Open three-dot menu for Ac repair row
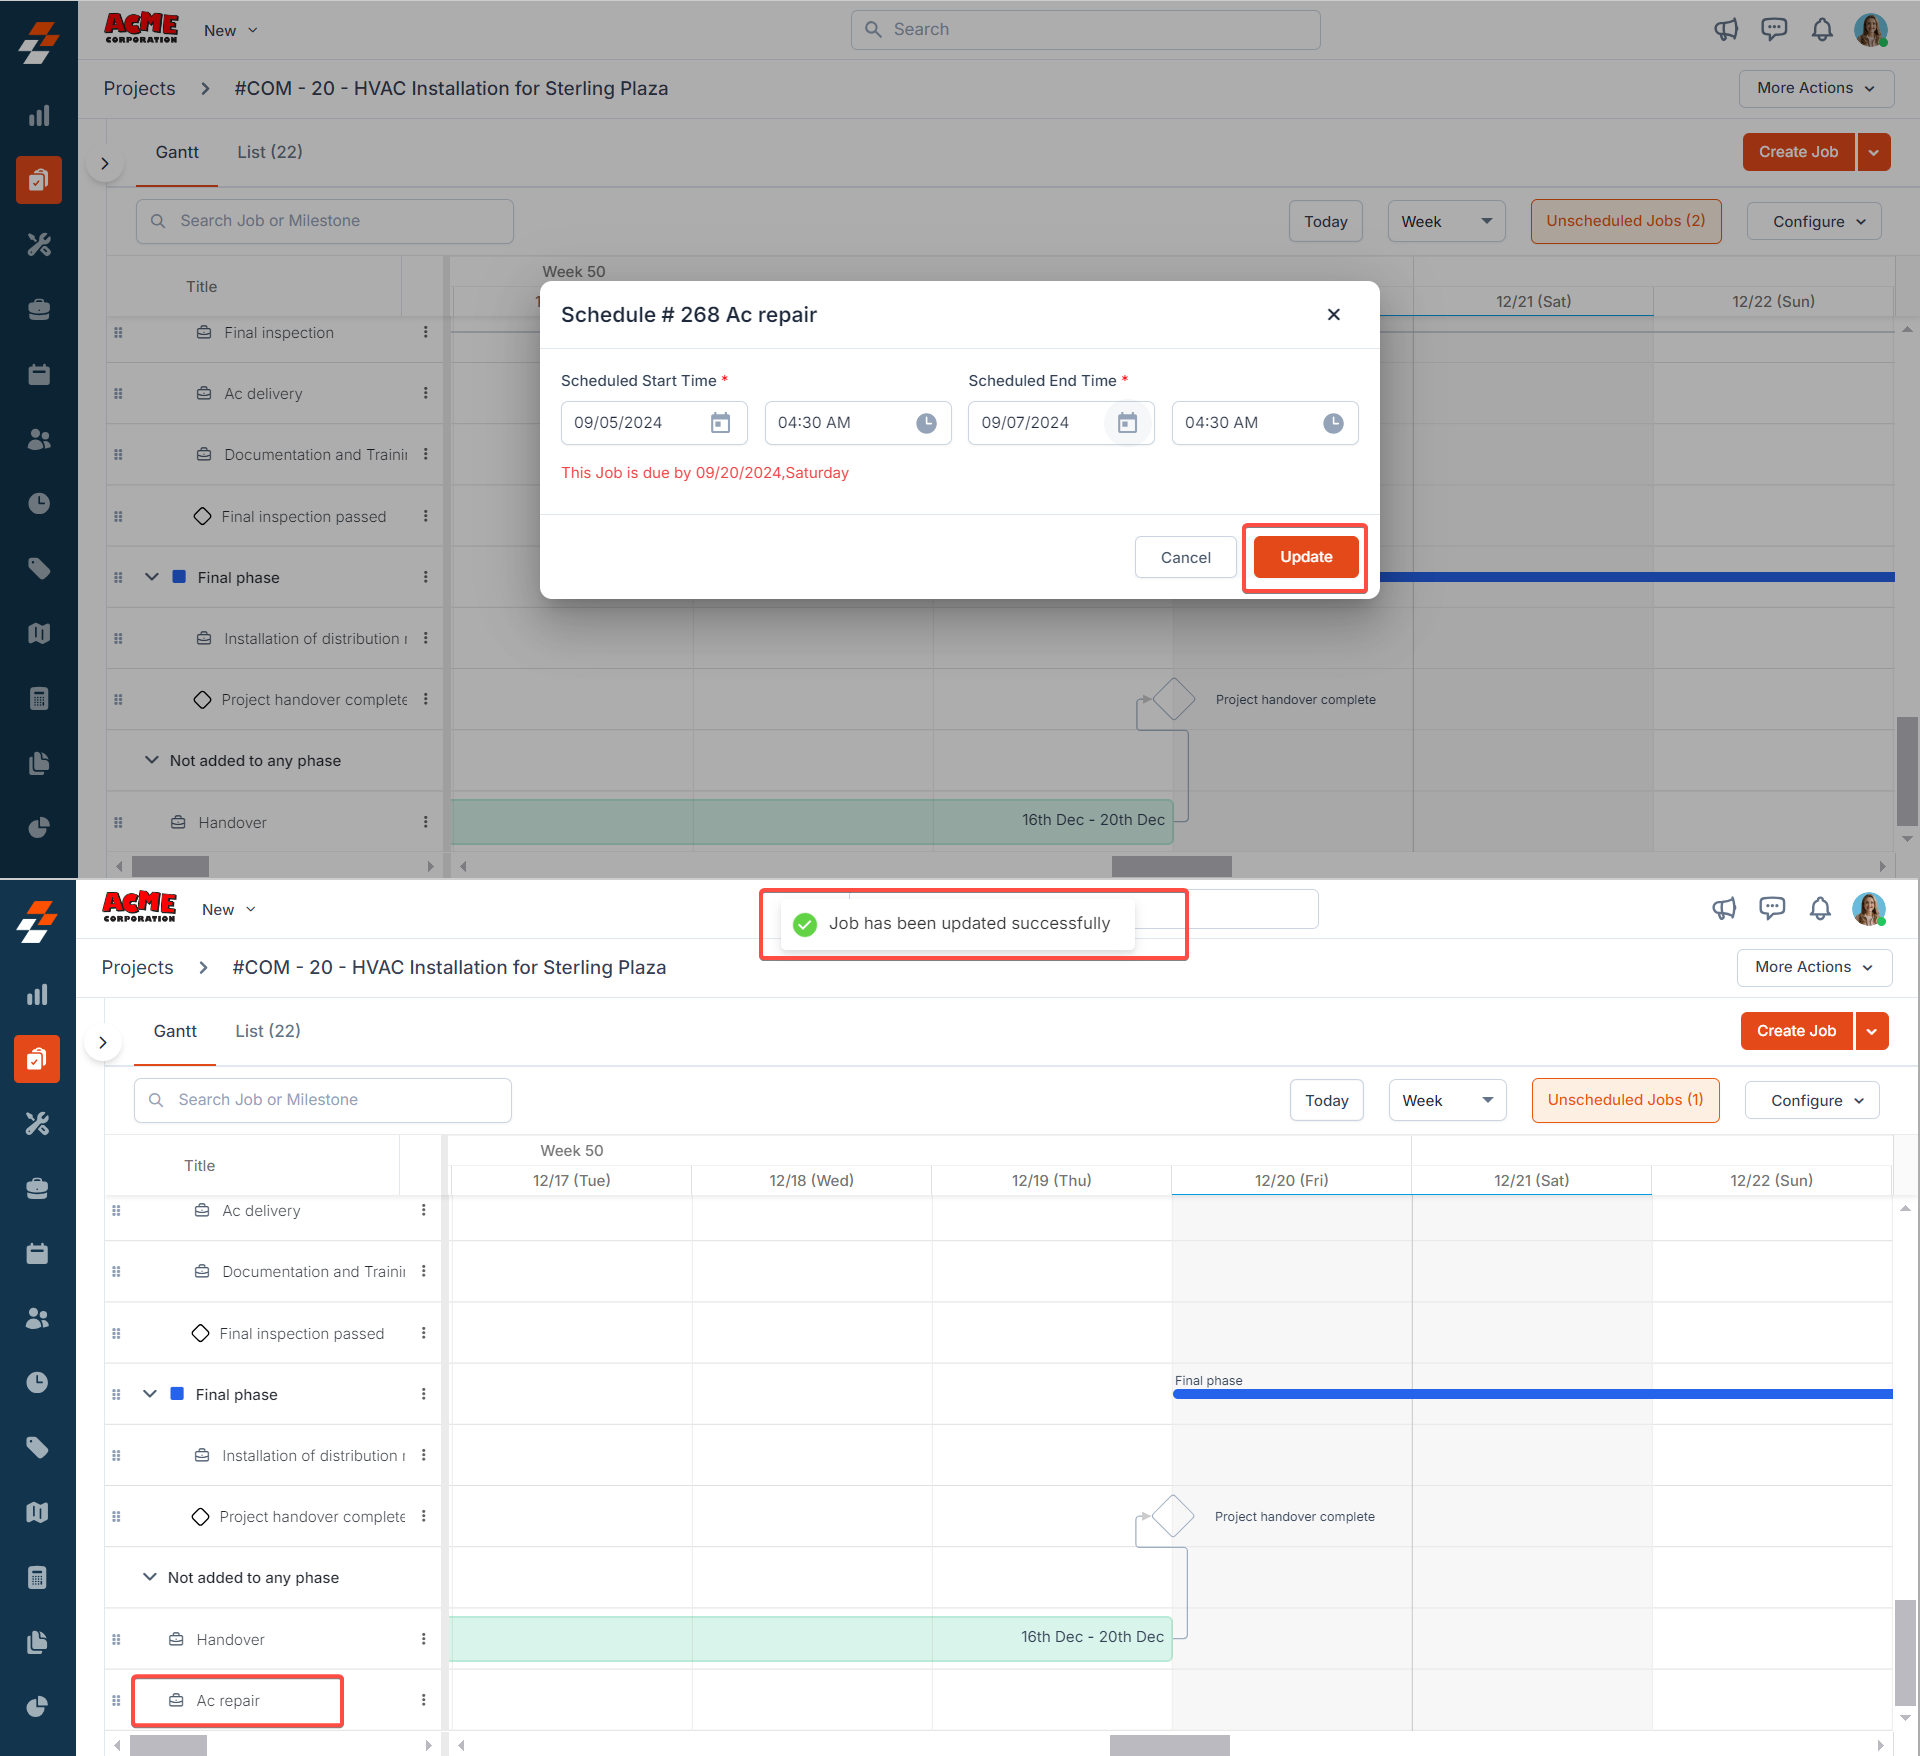The width and height of the screenshot is (1920, 1756). pos(423,1700)
